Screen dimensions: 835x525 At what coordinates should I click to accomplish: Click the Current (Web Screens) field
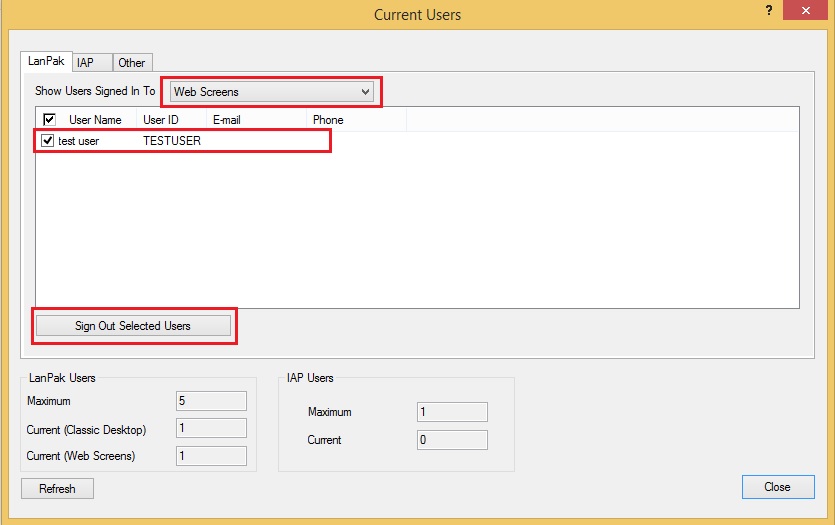pos(211,456)
